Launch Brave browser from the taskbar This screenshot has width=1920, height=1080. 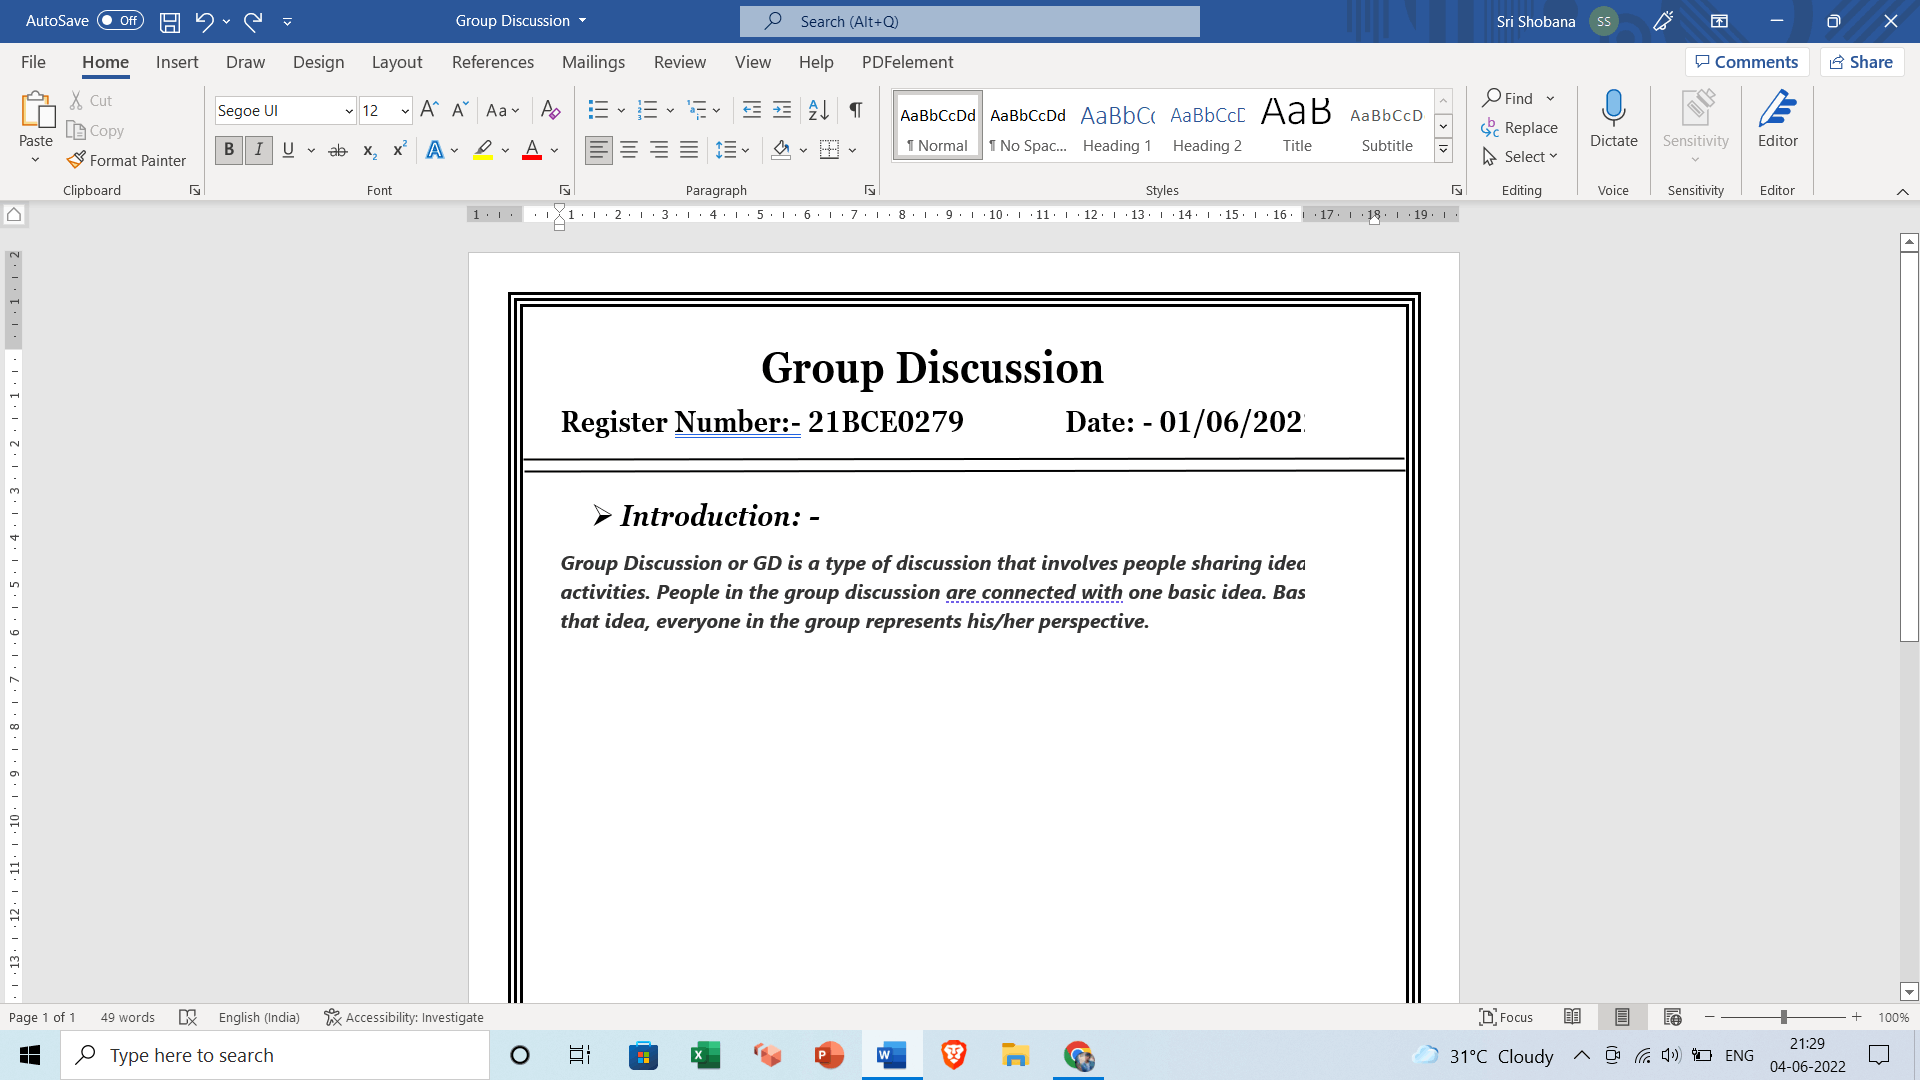pyautogui.click(x=953, y=1055)
